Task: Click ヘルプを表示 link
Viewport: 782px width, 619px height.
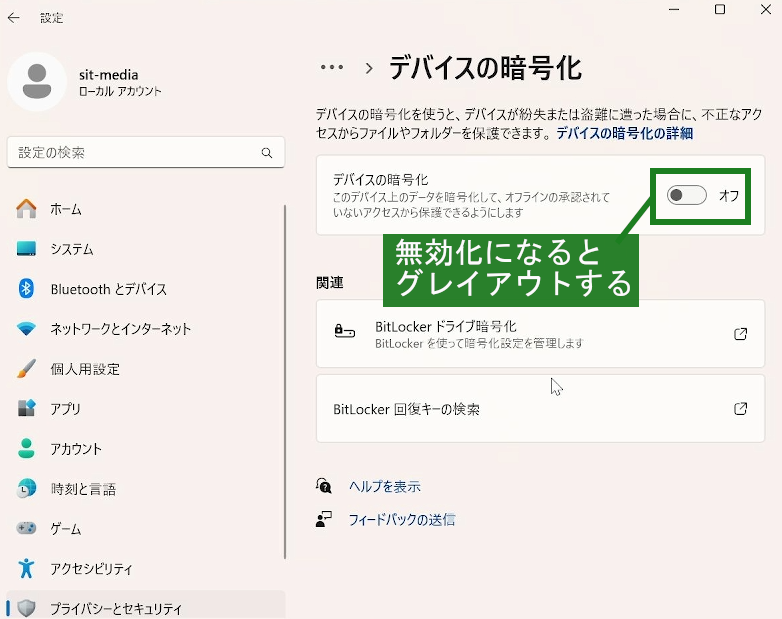Action: tap(385, 486)
